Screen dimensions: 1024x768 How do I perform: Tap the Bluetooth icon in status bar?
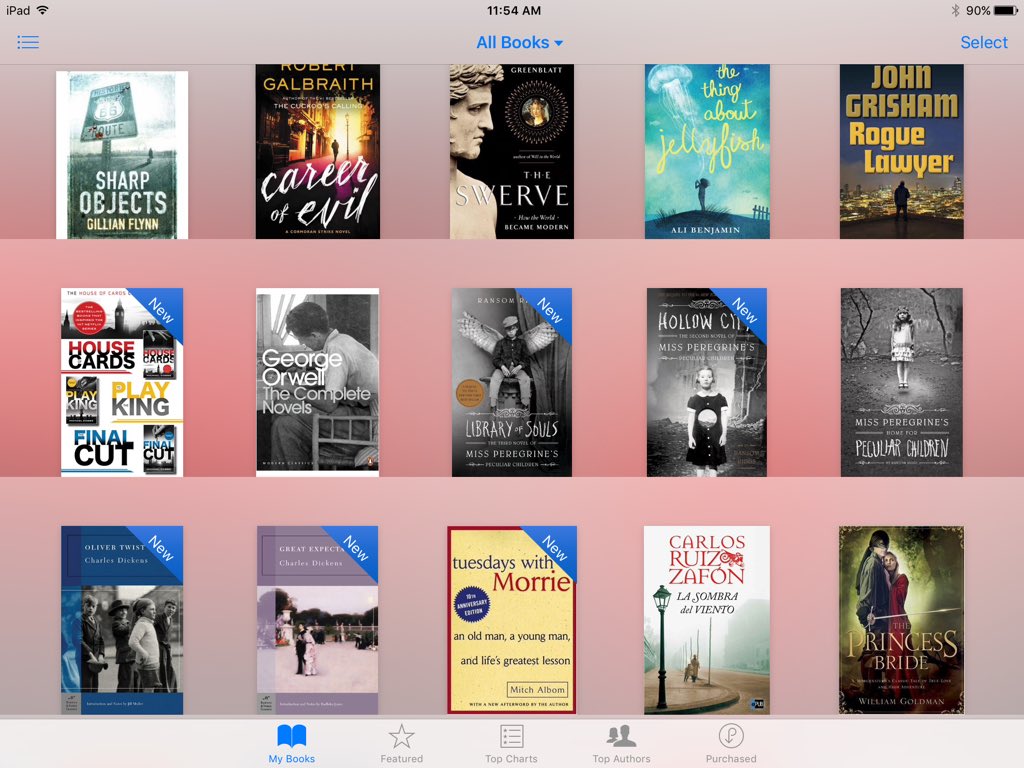coord(955,10)
